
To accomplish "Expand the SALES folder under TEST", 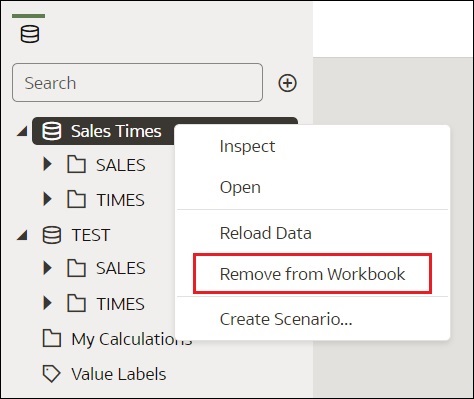I will [x=48, y=268].
